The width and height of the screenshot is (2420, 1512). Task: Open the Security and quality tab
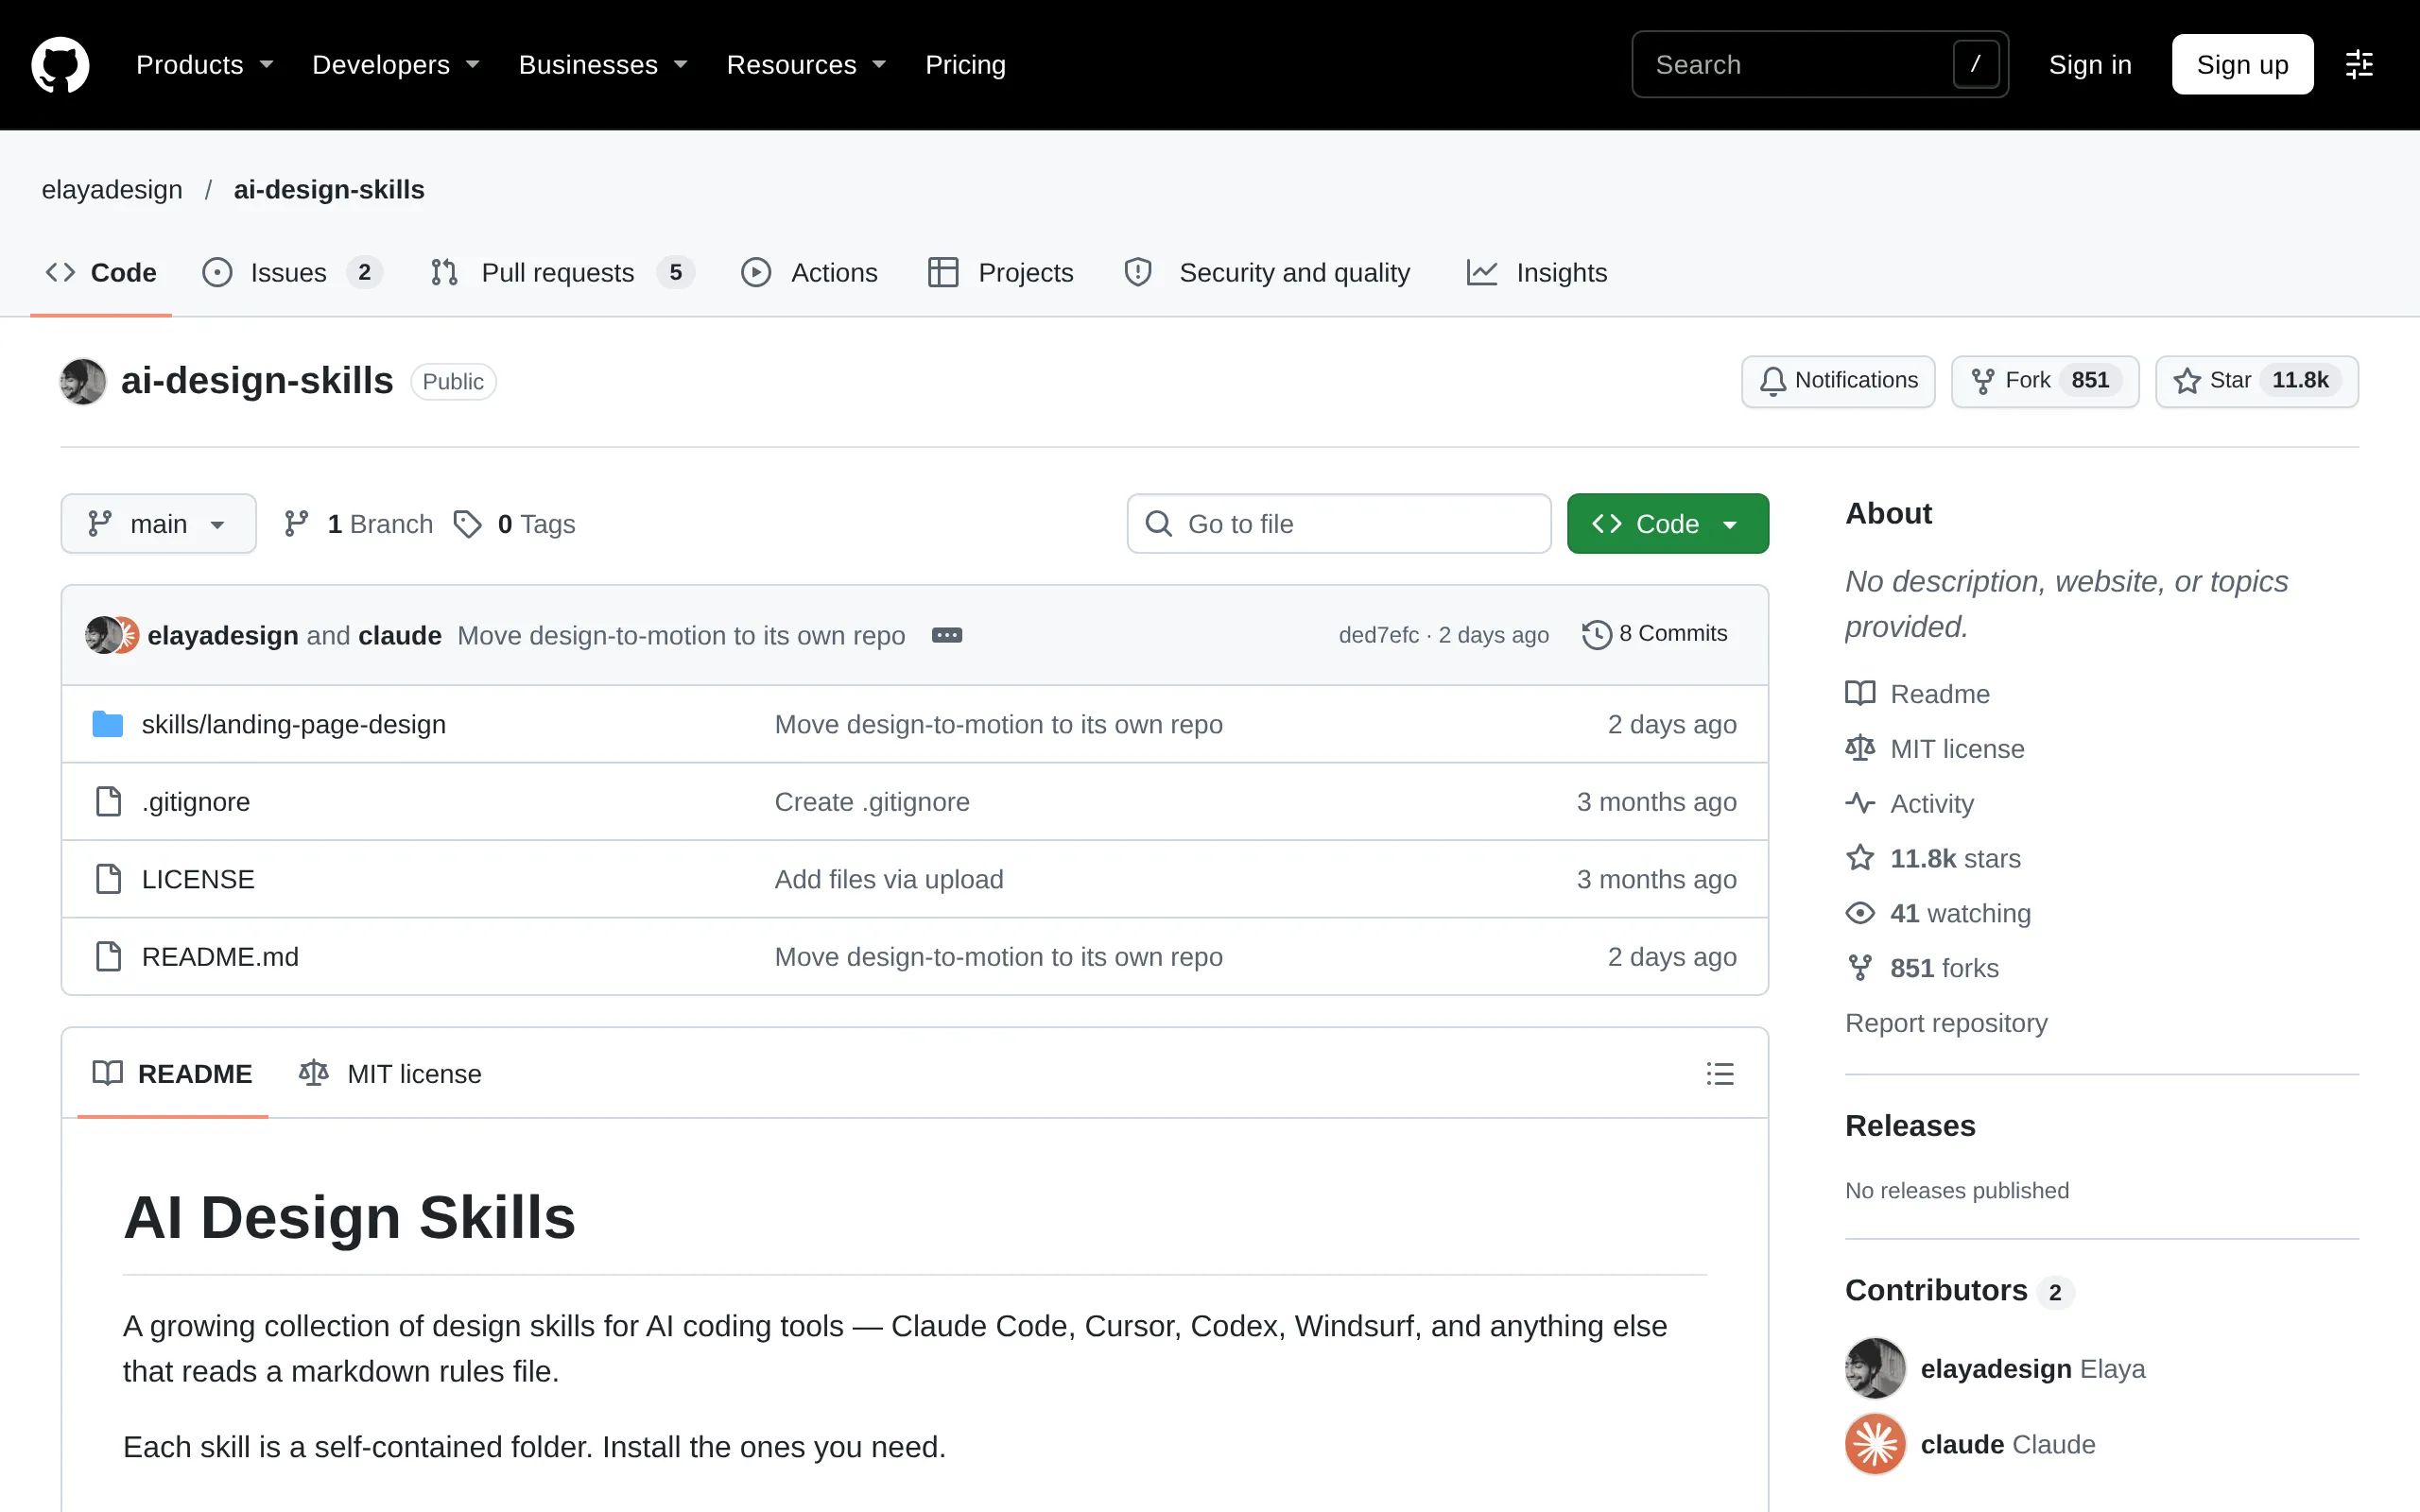tap(1266, 273)
